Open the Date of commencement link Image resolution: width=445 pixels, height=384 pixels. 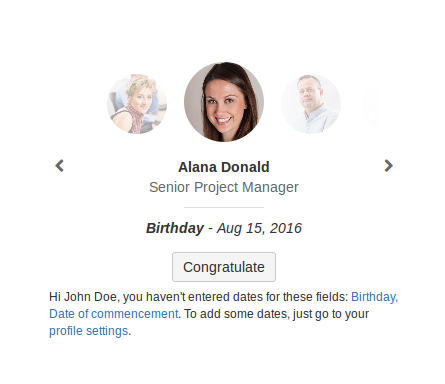point(114,314)
